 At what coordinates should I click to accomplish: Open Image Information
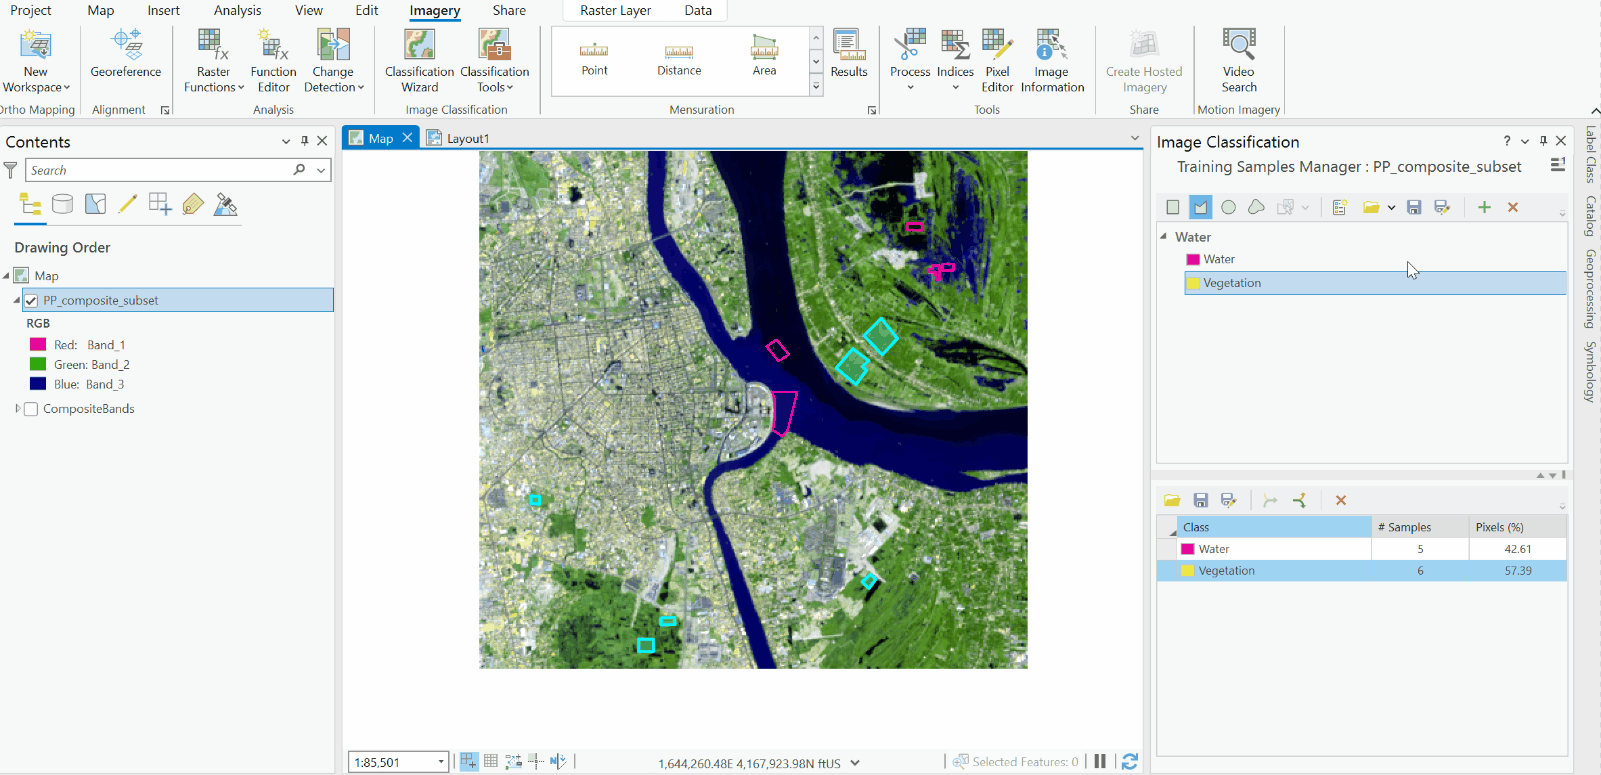click(1052, 61)
